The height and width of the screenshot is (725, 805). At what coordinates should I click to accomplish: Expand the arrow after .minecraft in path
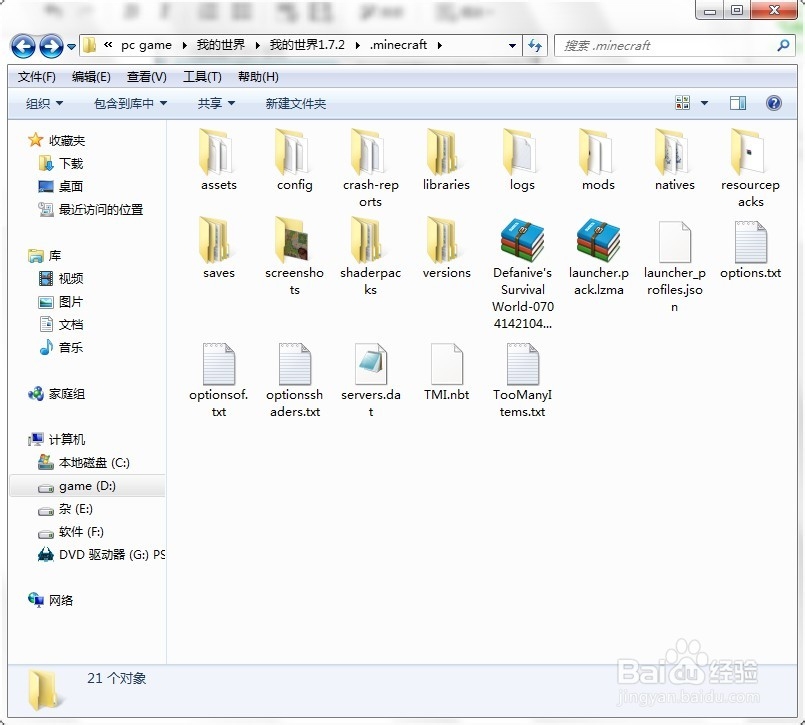439,45
